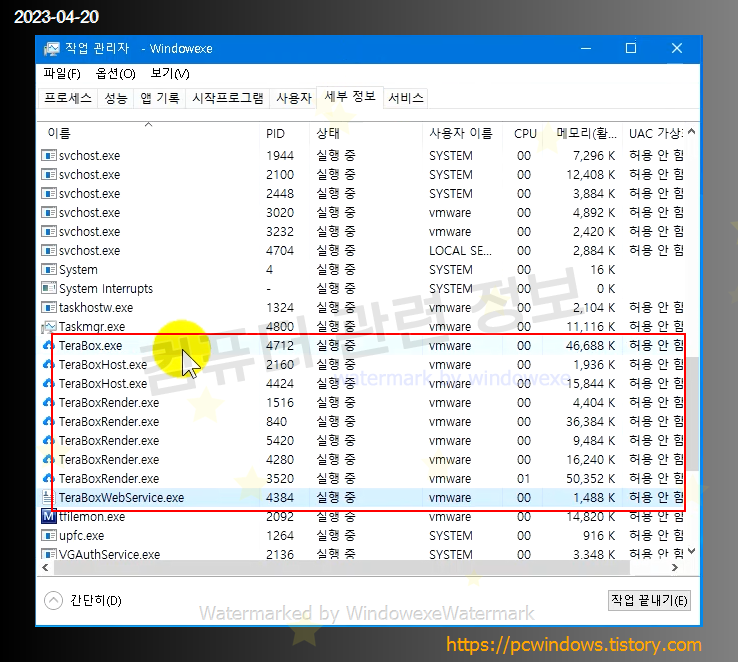Switch to the 성능 tab

116,98
